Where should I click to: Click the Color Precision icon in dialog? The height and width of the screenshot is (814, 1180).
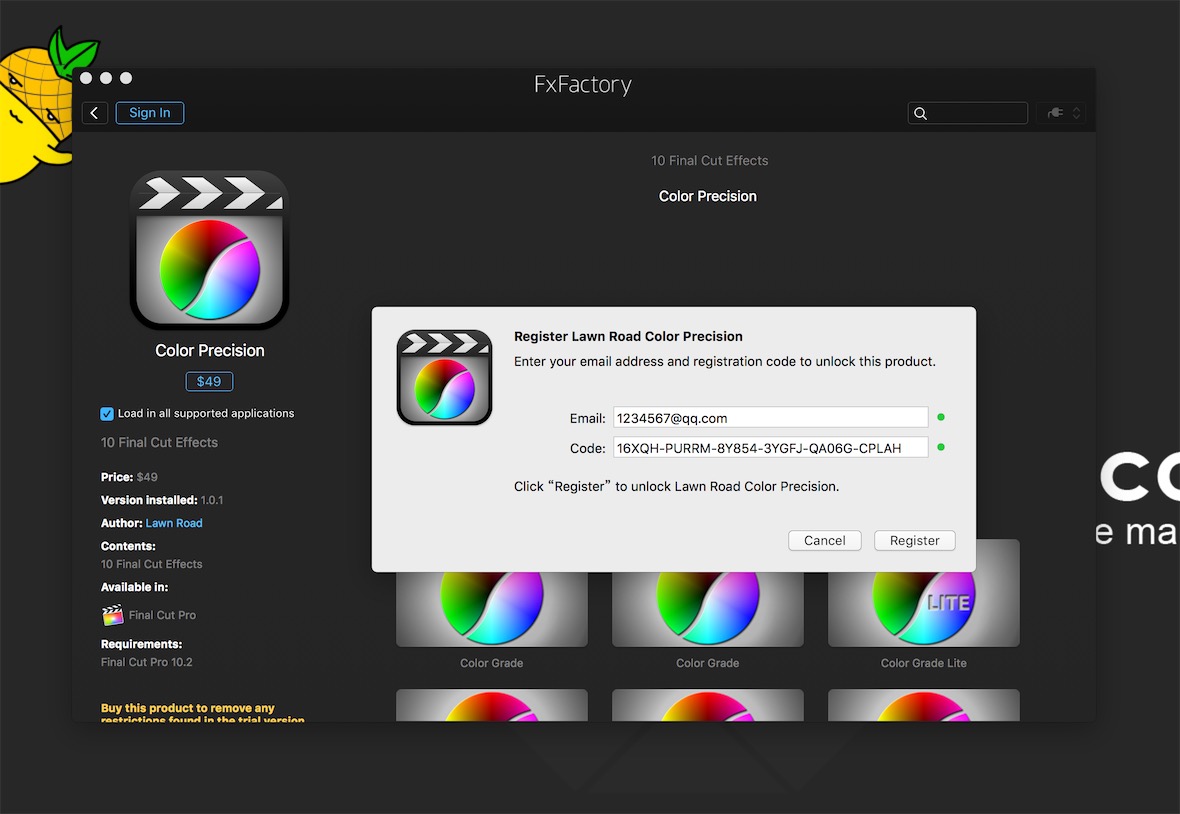[444, 378]
